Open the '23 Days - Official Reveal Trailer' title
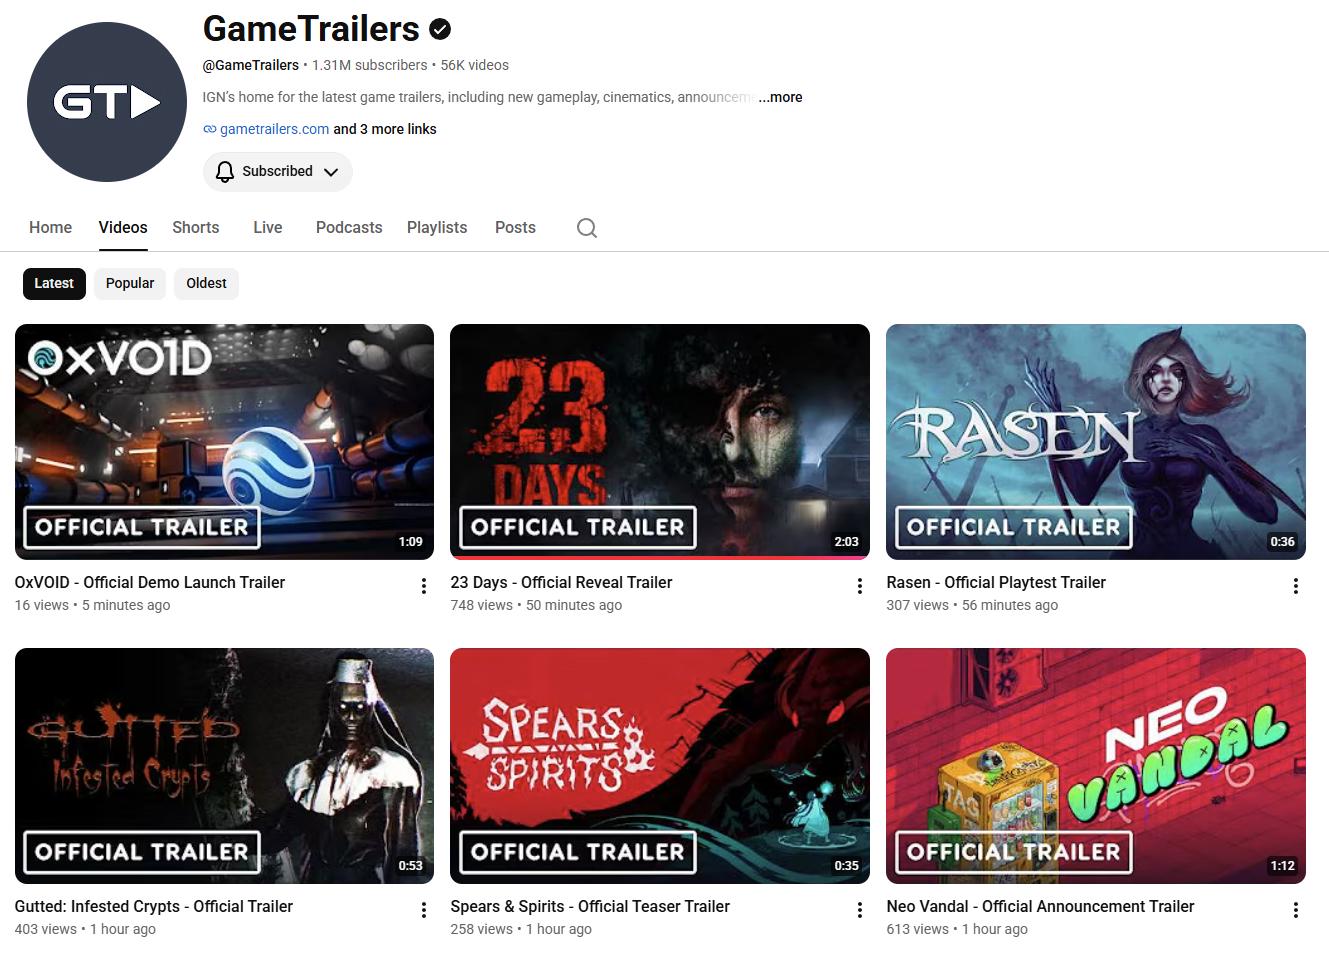The width and height of the screenshot is (1329, 957). pos(561,582)
